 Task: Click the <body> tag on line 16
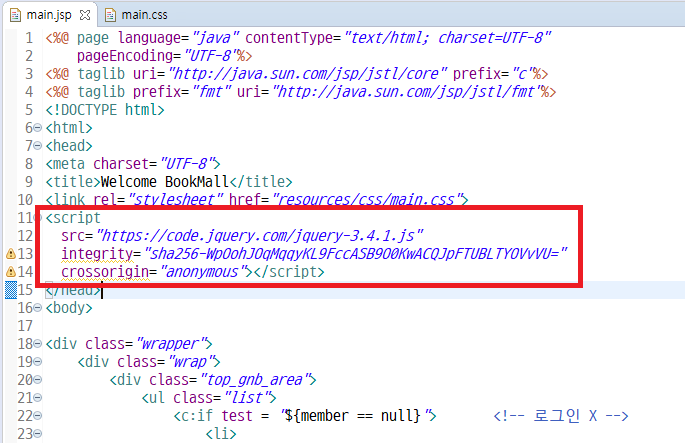pyautogui.click(x=69, y=308)
